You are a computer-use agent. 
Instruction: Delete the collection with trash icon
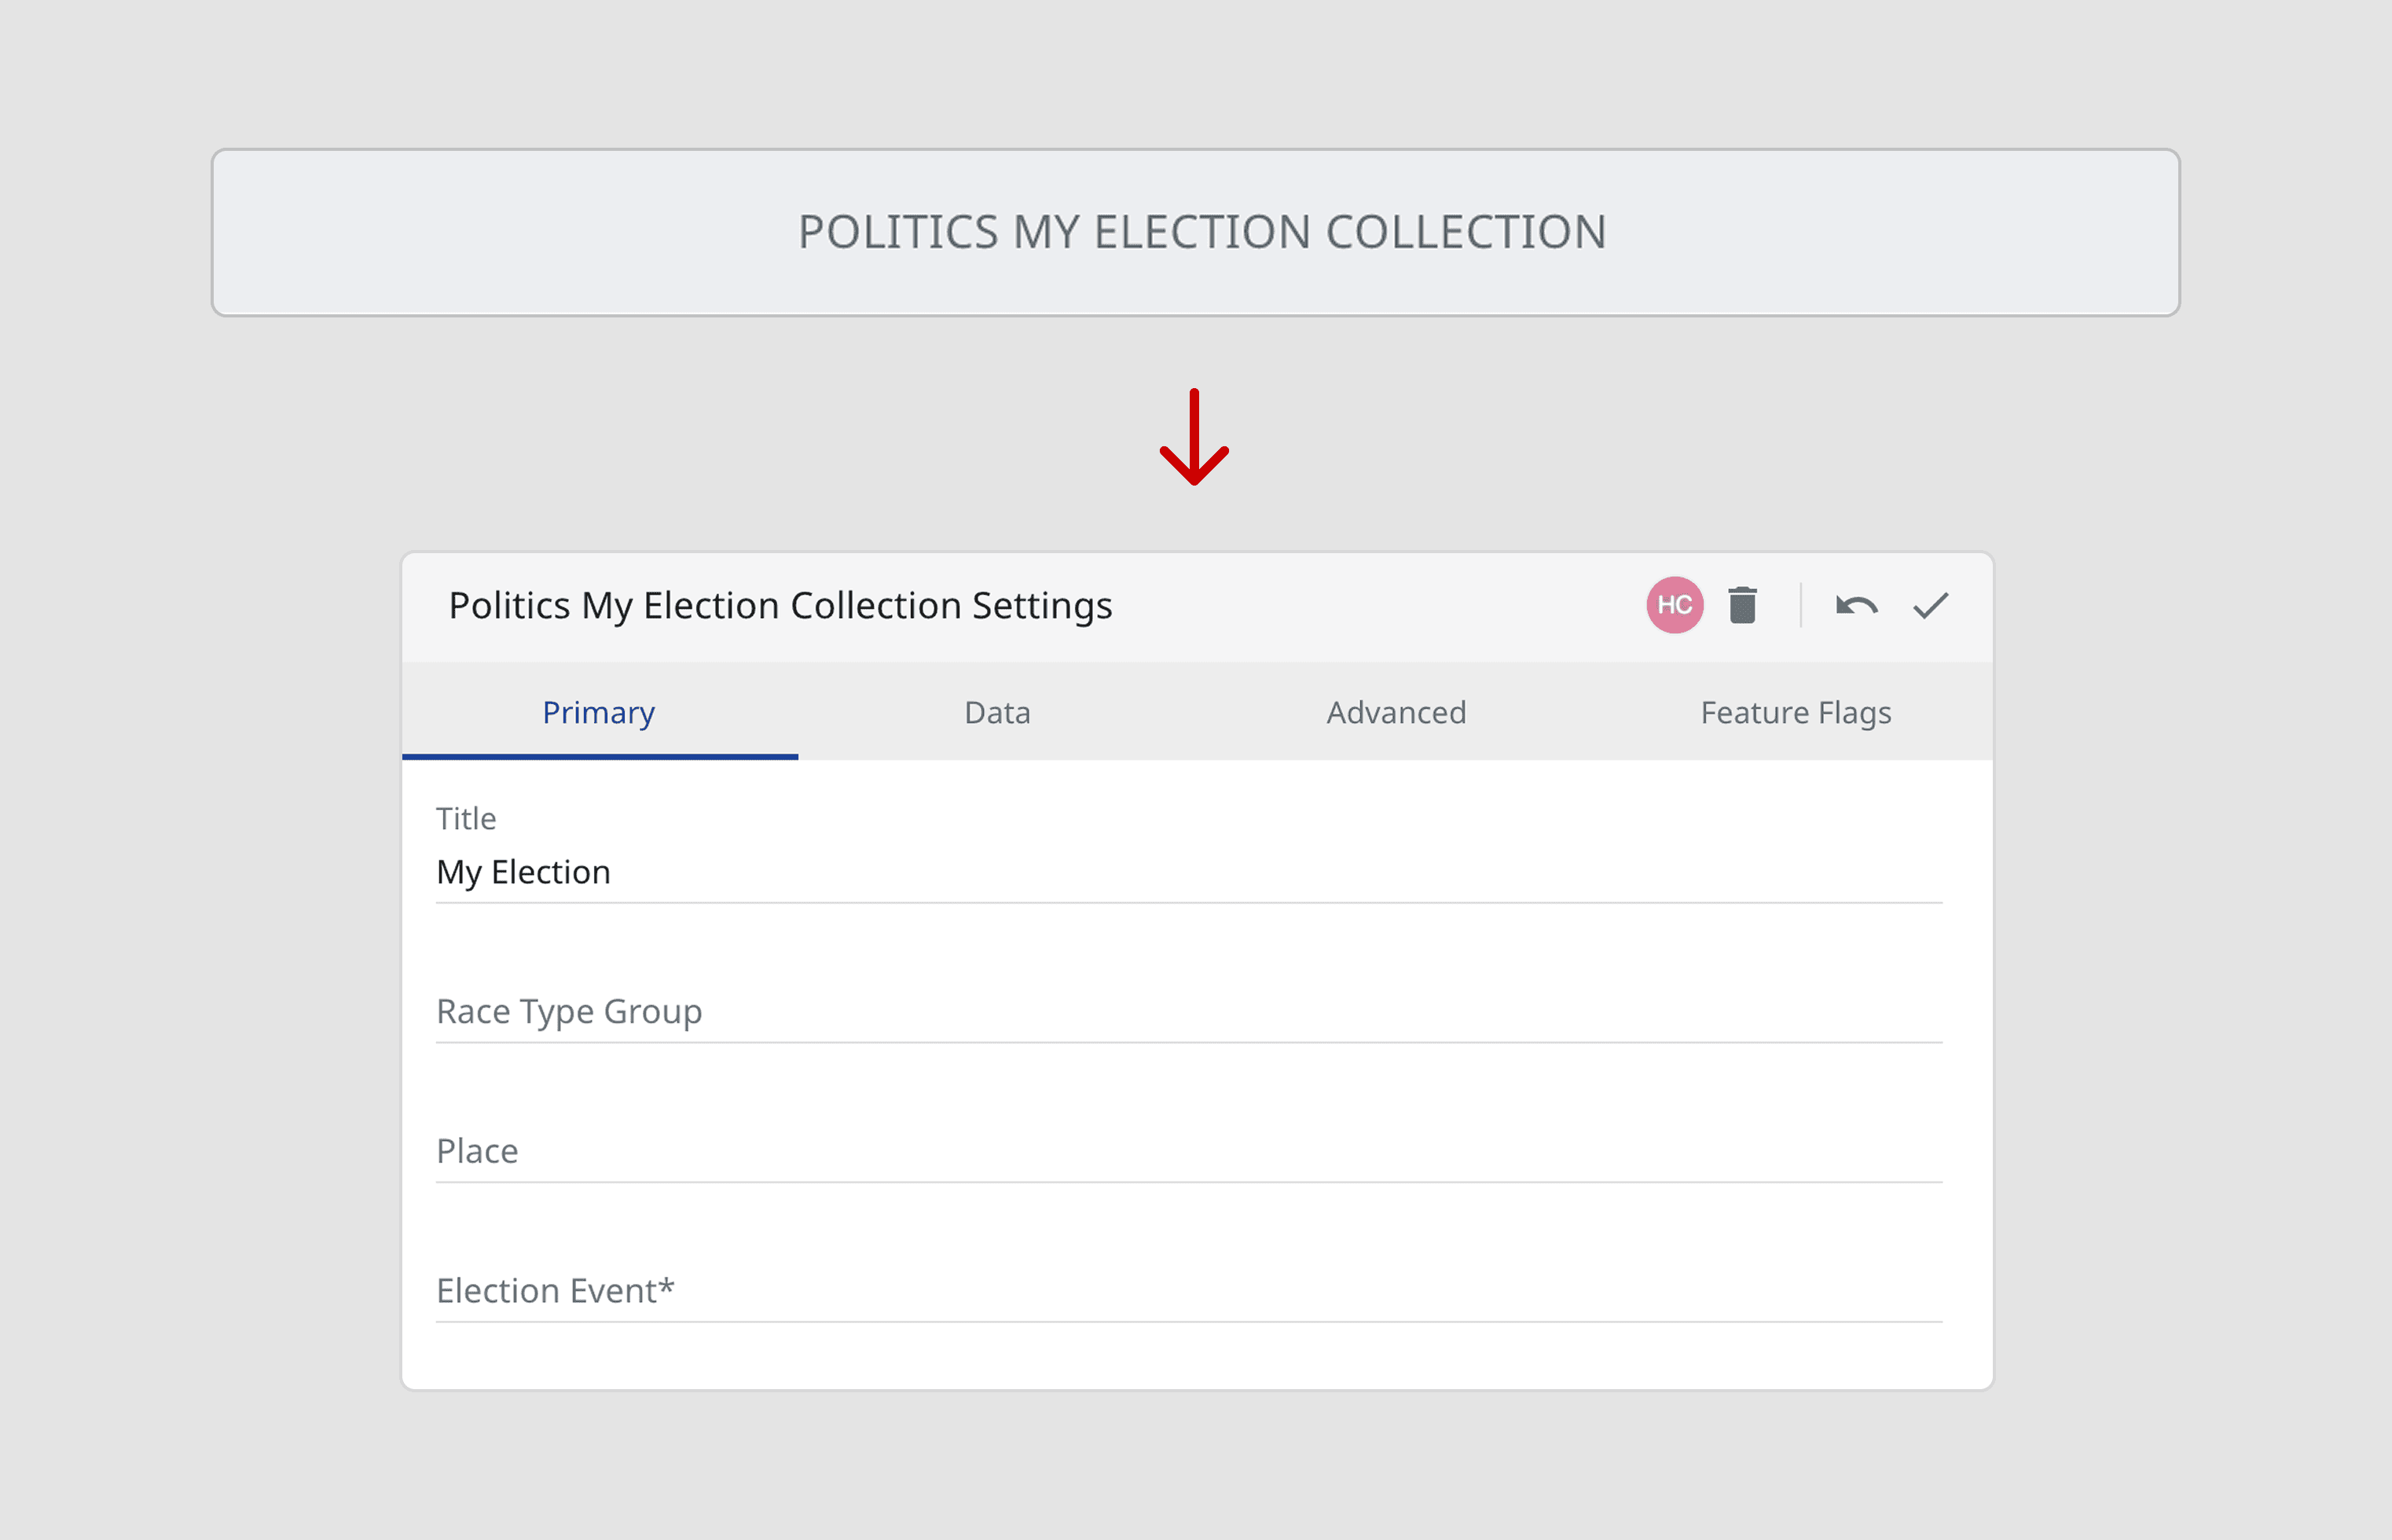pyautogui.click(x=1742, y=605)
